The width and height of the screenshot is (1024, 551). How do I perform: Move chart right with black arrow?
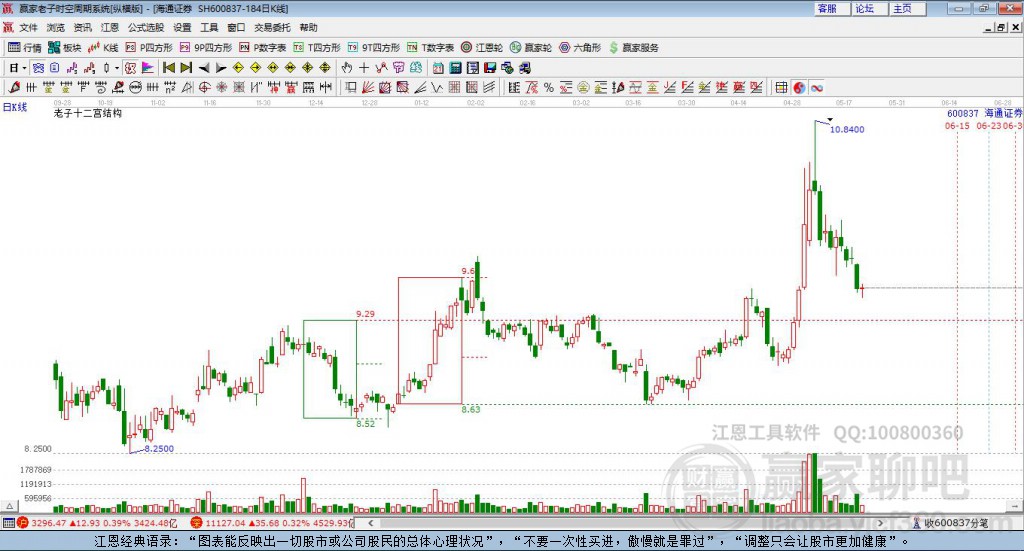(x=221, y=68)
